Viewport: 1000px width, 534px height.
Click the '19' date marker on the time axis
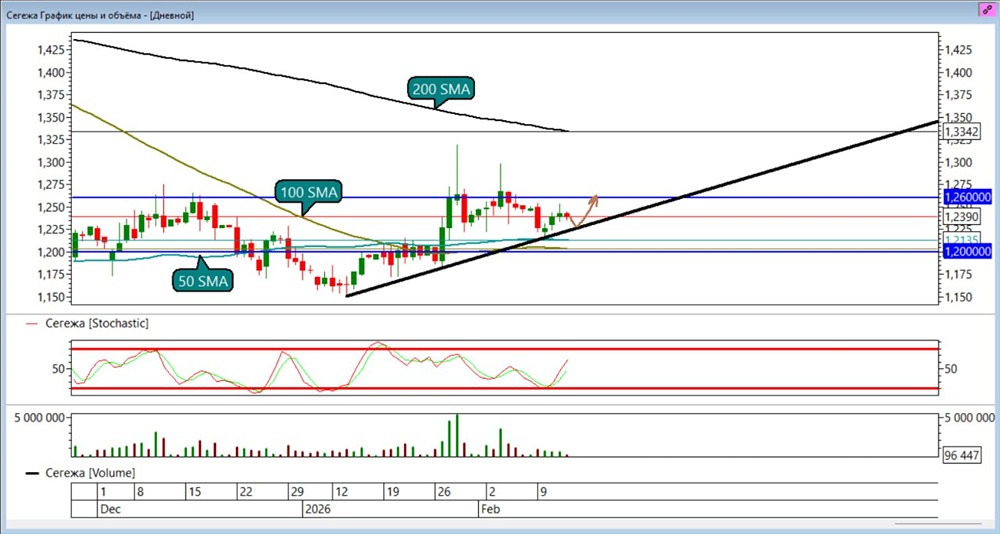coord(393,492)
